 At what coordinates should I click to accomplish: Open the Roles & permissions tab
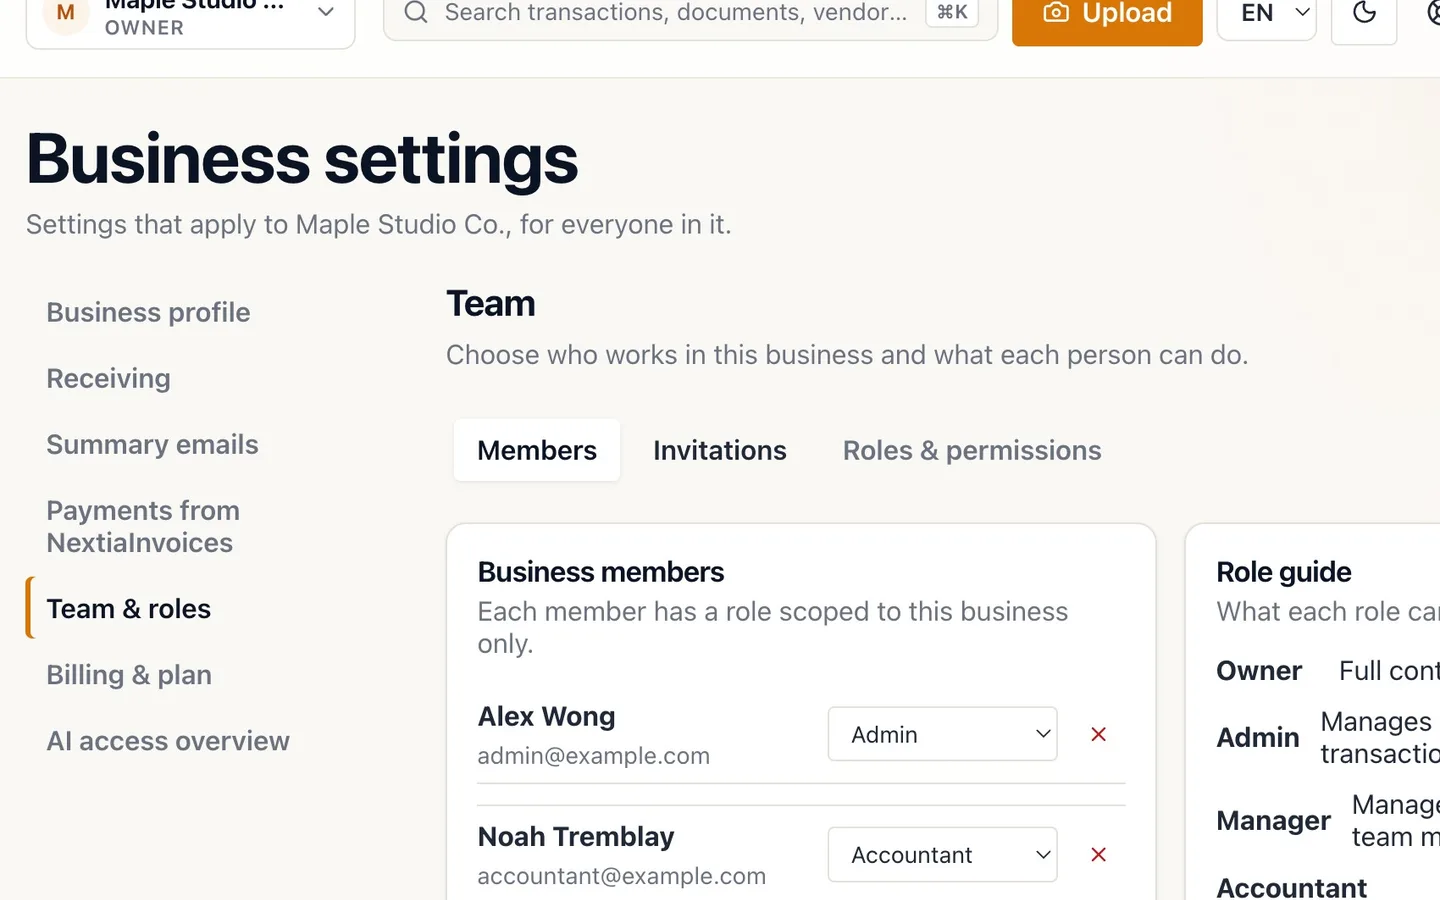[x=972, y=450]
